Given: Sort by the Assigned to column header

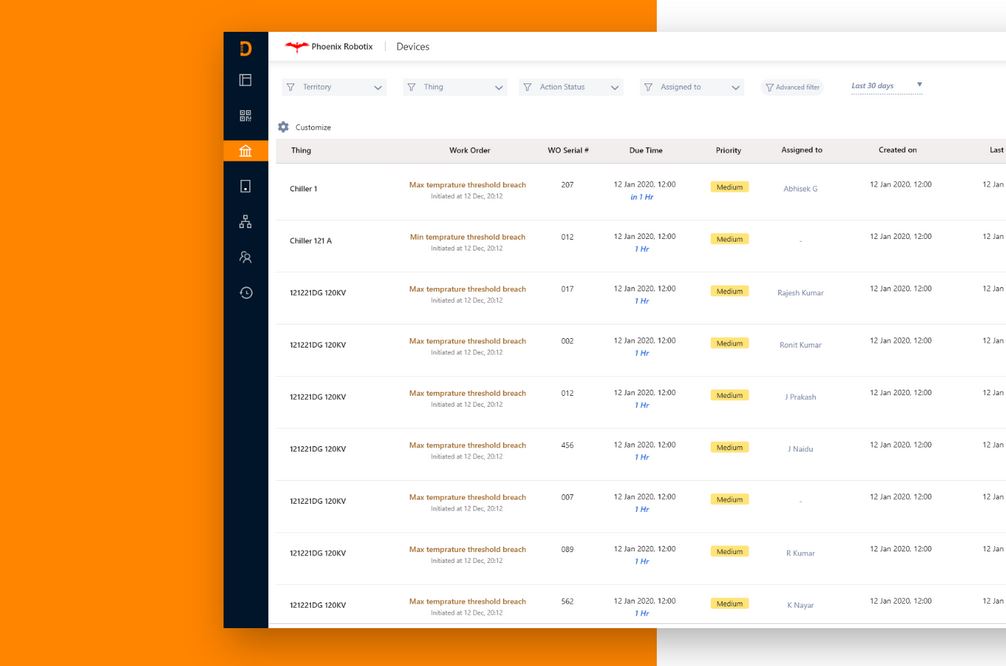Looking at the screenshot, I should point(801,150).
